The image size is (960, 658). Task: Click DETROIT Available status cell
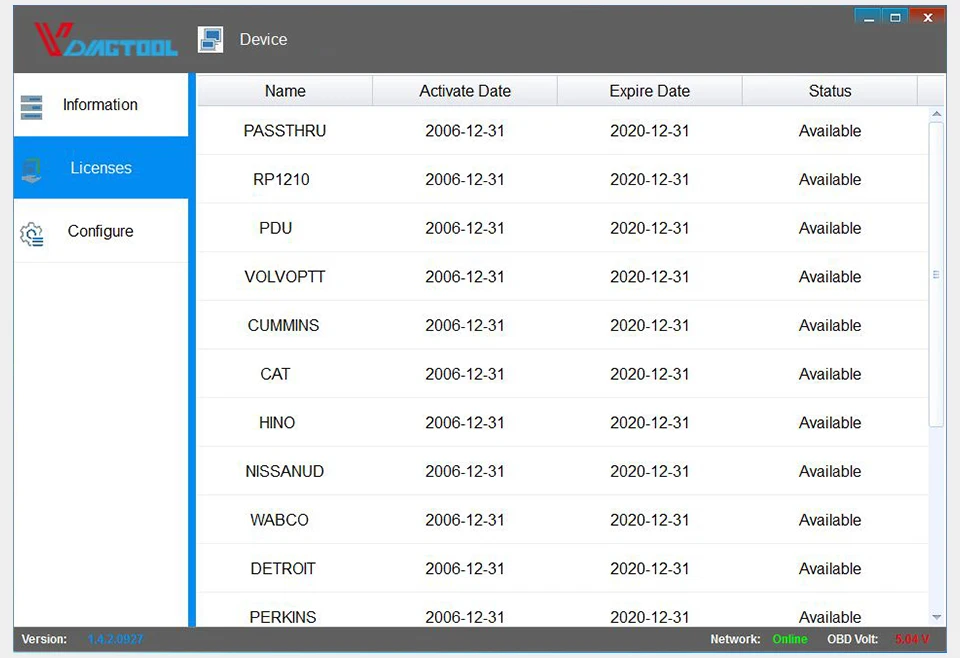[830, 569]
